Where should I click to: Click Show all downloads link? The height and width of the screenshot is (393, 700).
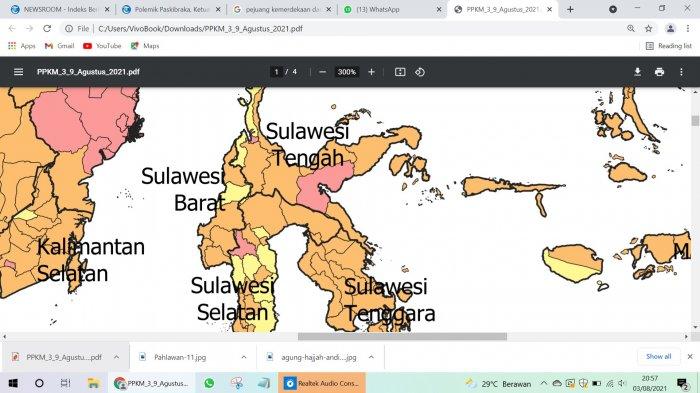[658, 356]
